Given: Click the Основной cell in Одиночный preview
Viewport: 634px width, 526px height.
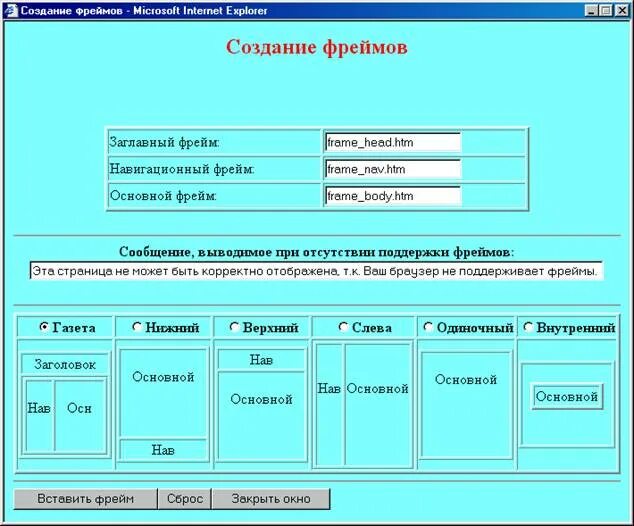Looking at the screenshot, I should [x=466, y=405].
